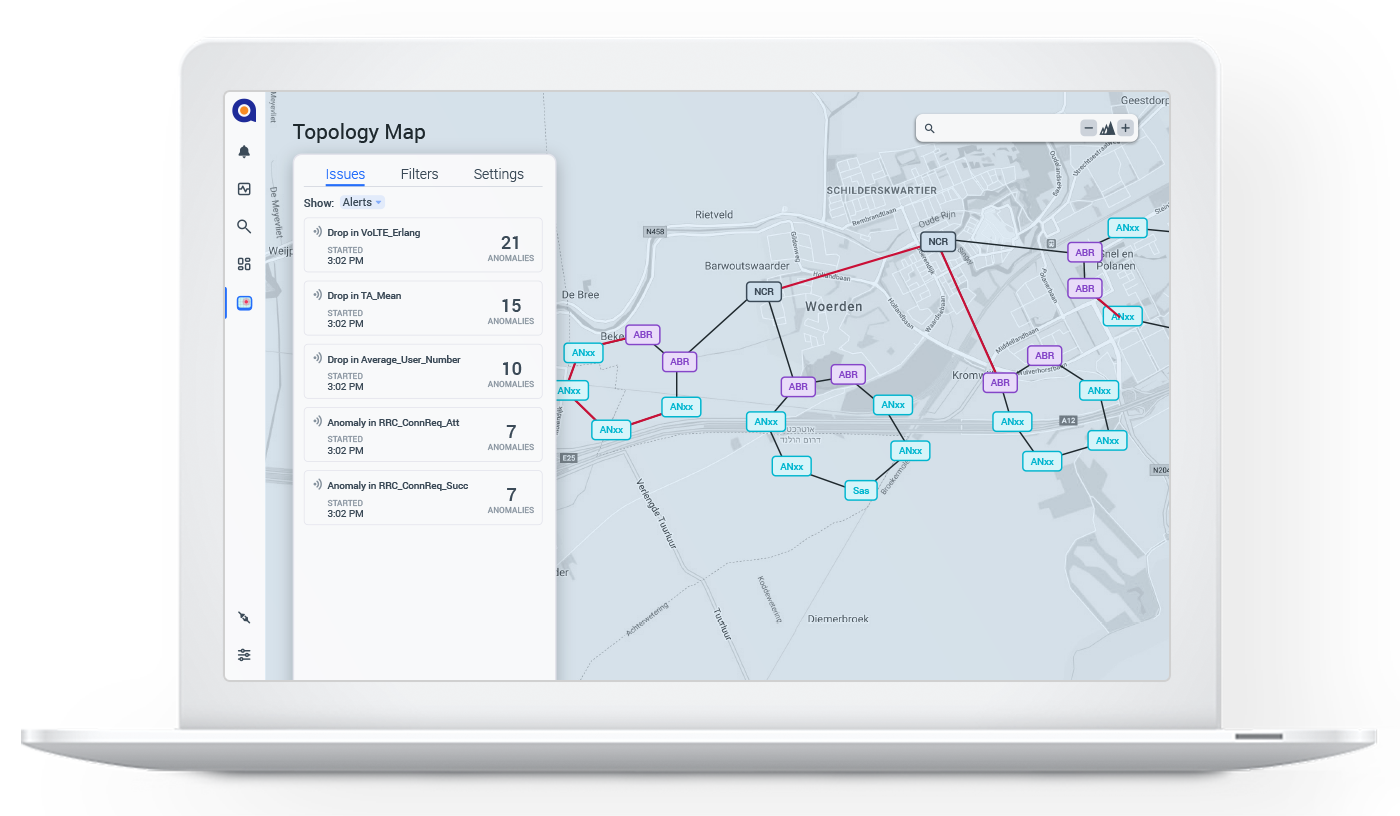Open the connector plug sidebar icon
This screenshot has height=816, width=1400.
pyautogui.click(x=244, y=617)
